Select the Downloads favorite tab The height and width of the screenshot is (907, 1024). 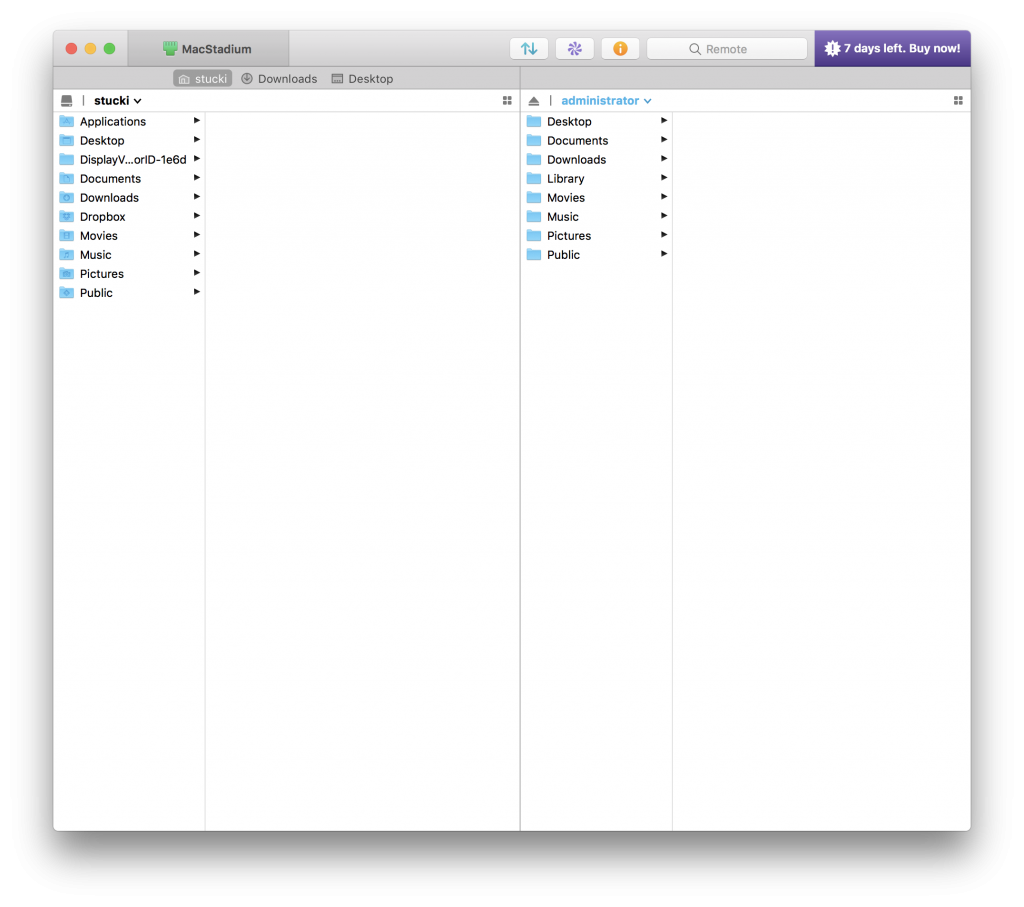coord(279,78)
